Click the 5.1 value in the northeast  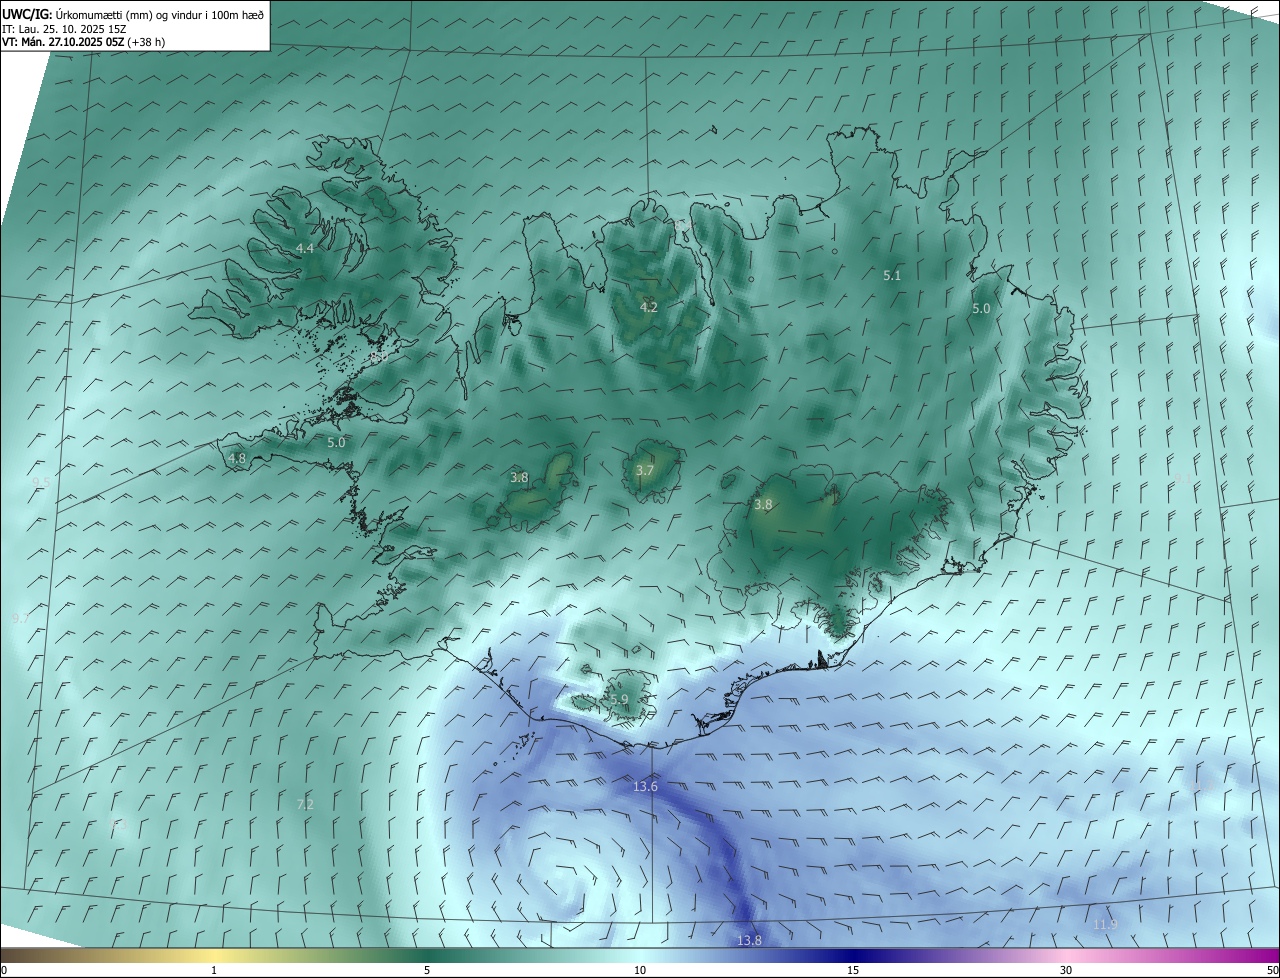pos(893,274)
